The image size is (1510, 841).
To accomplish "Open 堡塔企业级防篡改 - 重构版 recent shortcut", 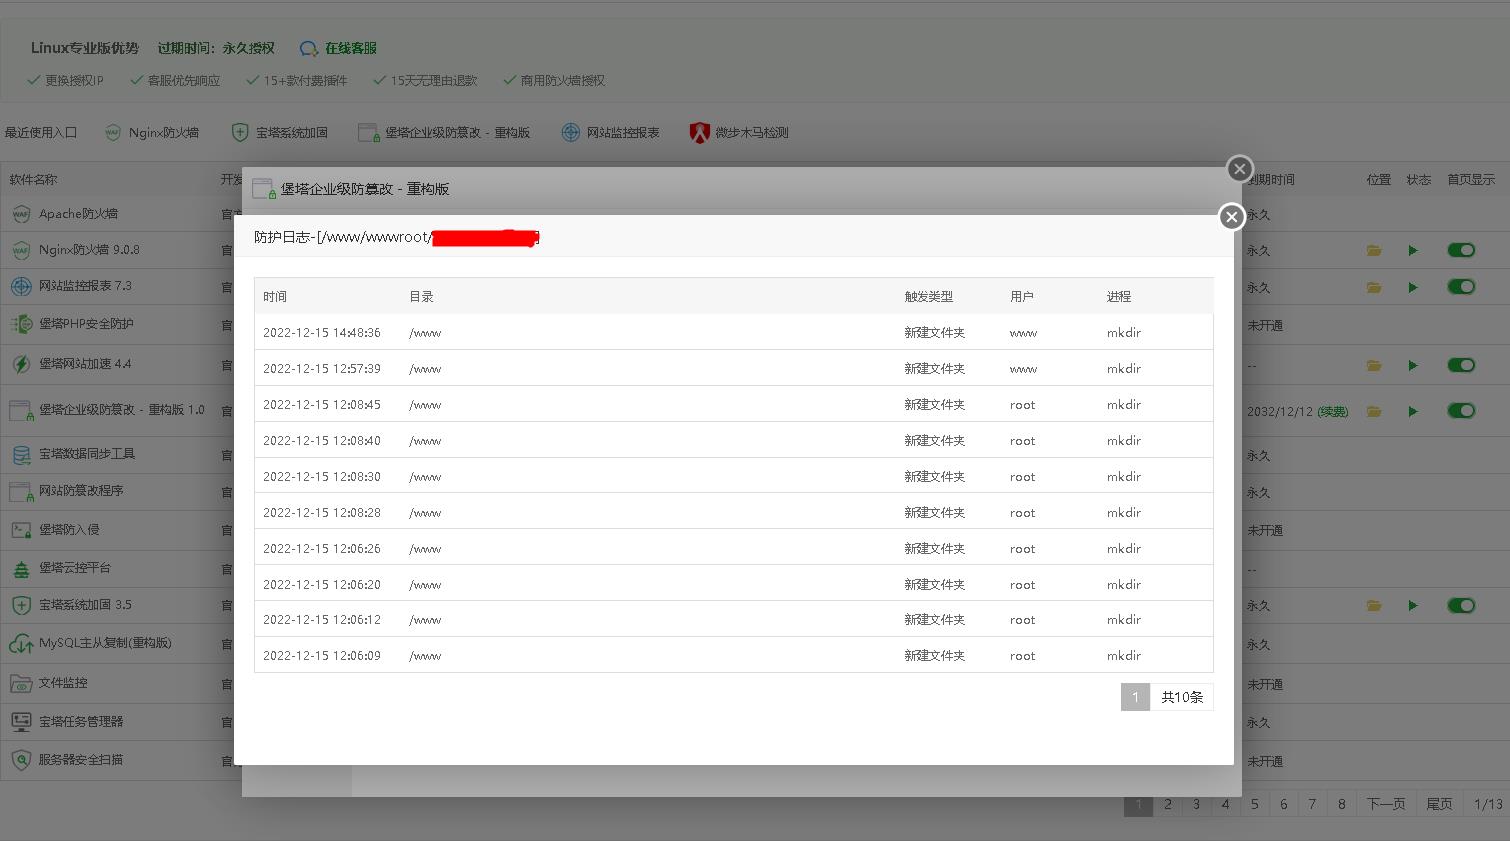I will (x=444, y=132).
